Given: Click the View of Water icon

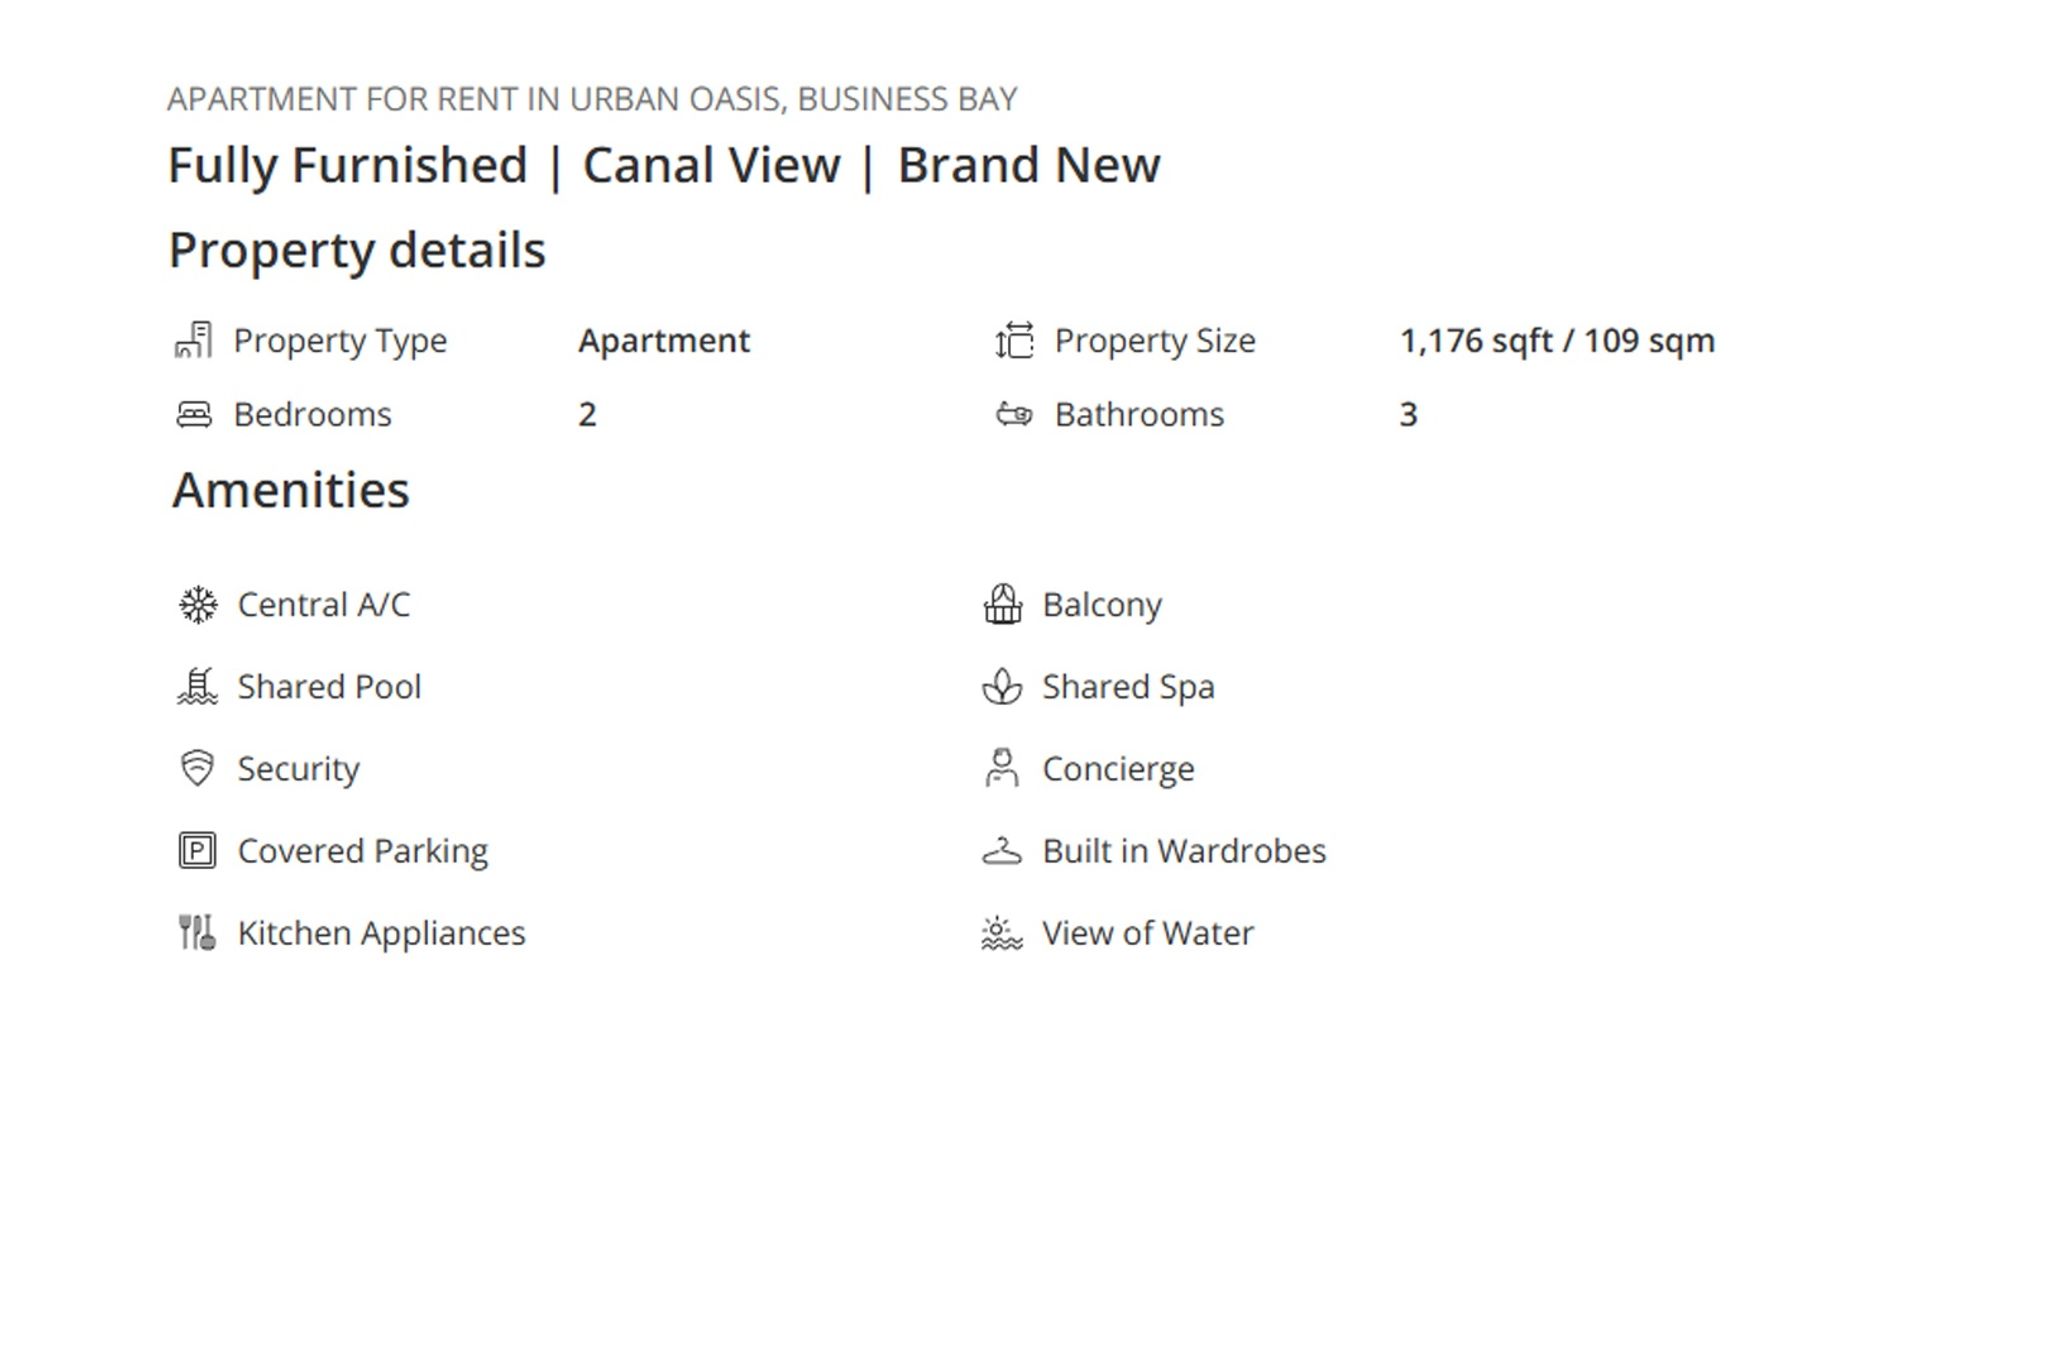Looking at the screenshot, I should pyautogui.click(x=1002, y=933).
